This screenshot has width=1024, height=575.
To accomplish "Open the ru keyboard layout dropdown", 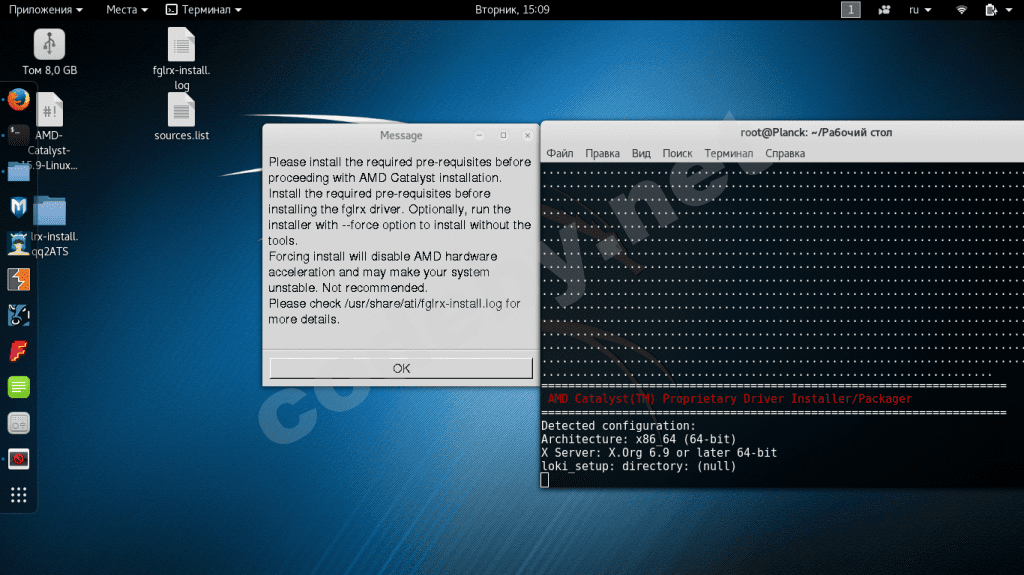I will [920, 10].
